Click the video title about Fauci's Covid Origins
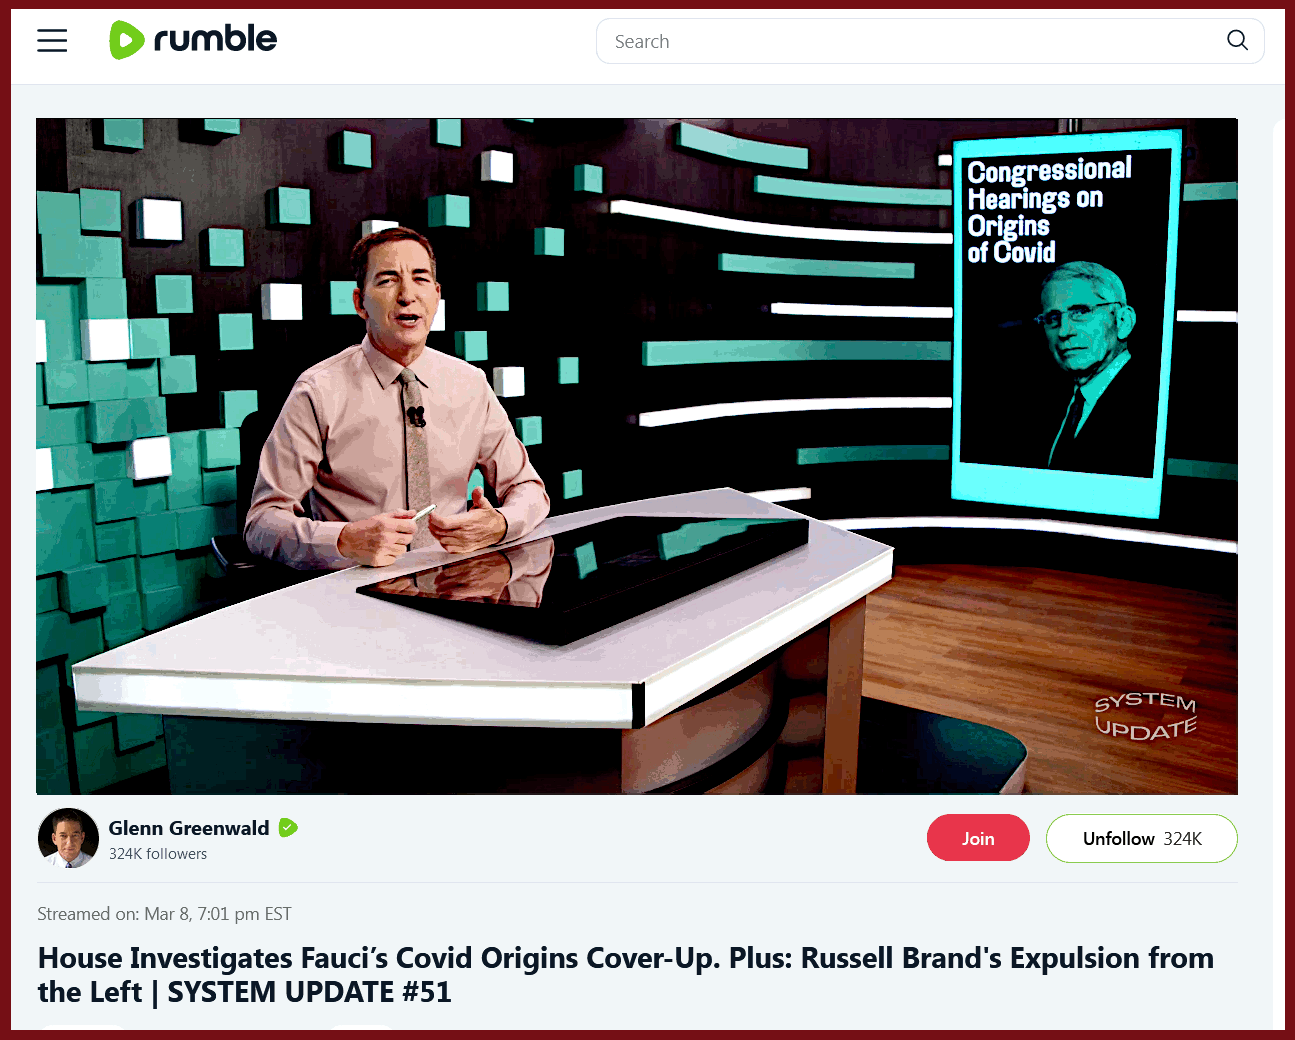This screenshot has height=1040, width=1295. click(x=625, y=975)
